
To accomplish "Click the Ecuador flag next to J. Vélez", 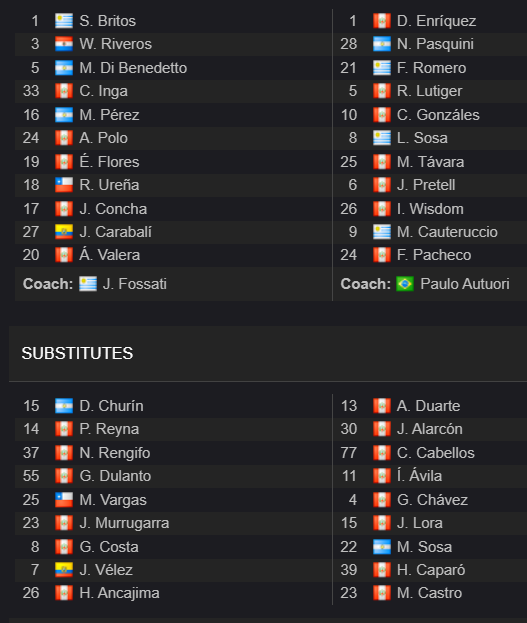I will tap(64, 570).
